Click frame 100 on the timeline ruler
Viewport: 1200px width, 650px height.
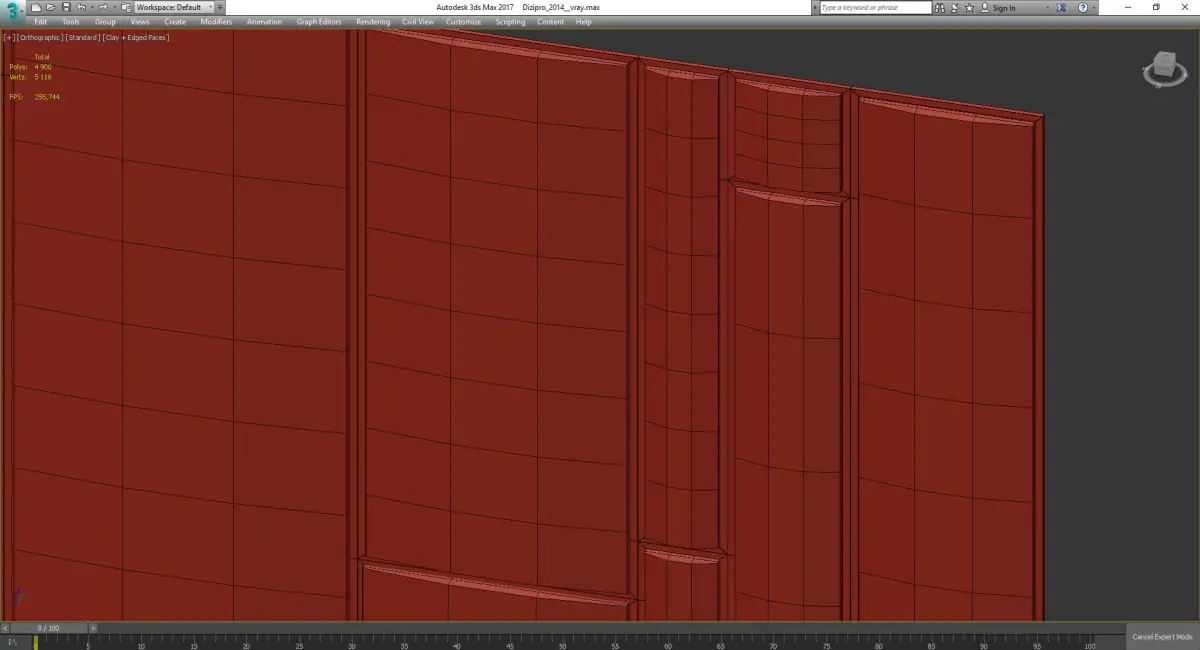[x=1089, y=645]
